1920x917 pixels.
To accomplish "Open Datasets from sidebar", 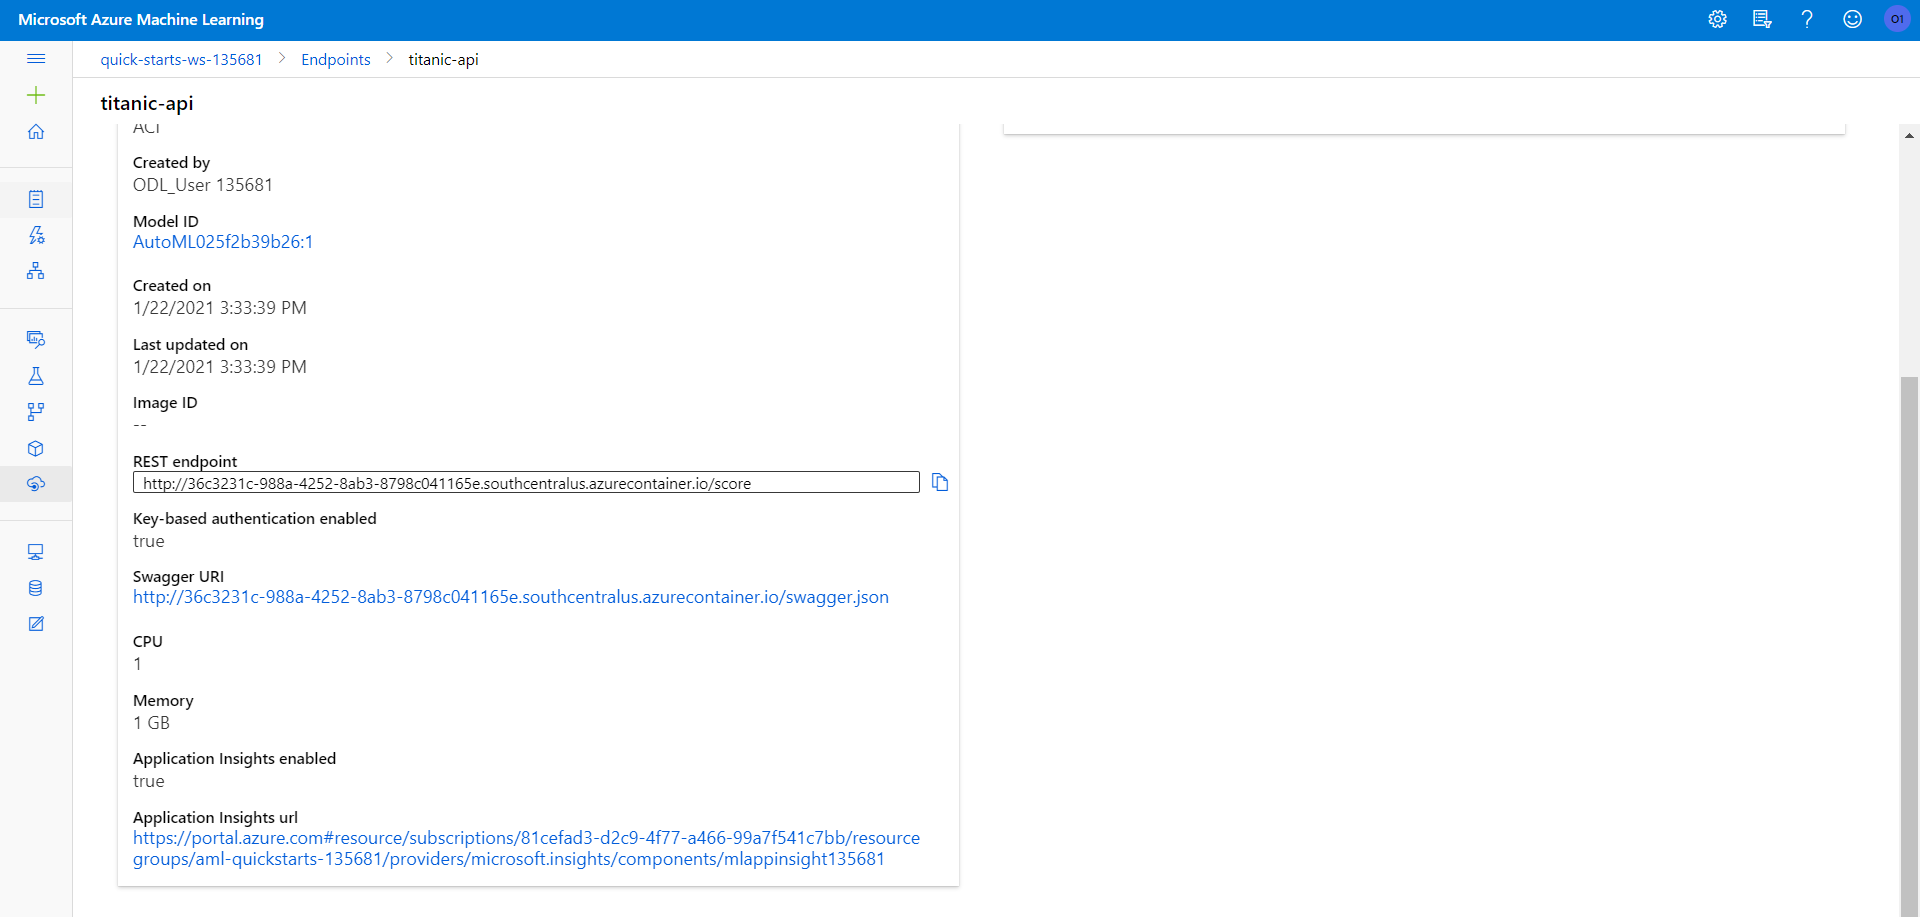I will [x=36, y=340].
